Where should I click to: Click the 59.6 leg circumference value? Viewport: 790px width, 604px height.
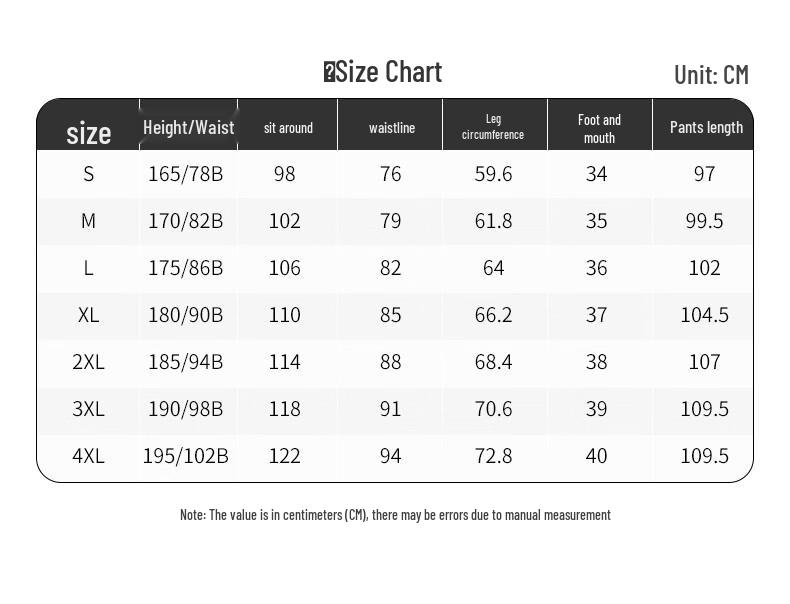click(493, 174)
